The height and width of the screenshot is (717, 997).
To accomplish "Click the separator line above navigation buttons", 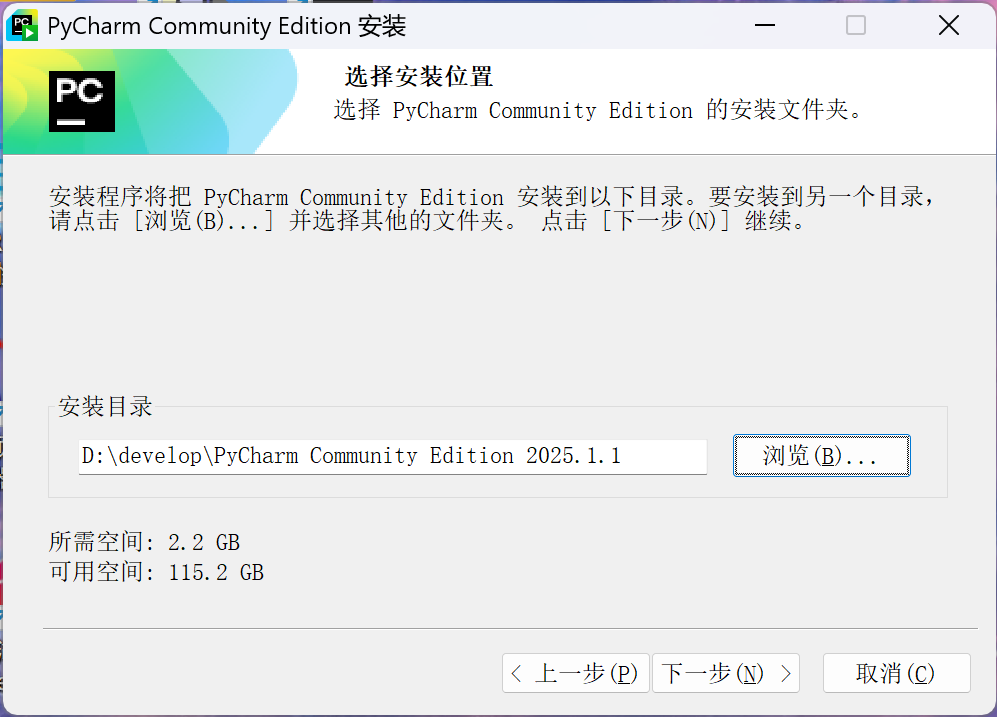I will (498, 630).
